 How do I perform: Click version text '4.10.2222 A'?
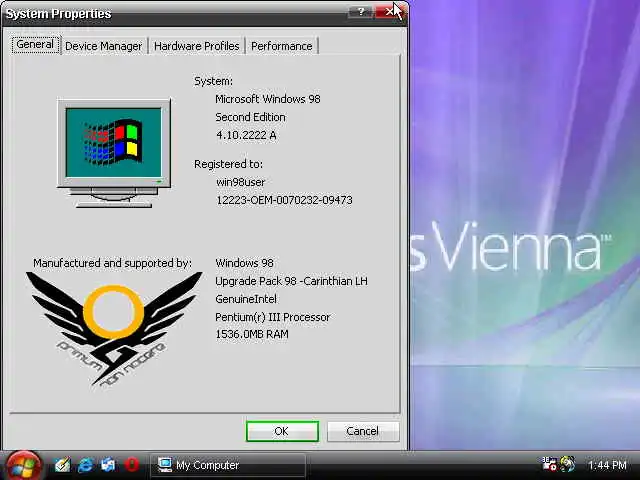pyautogui.click(x=246, y=135)
